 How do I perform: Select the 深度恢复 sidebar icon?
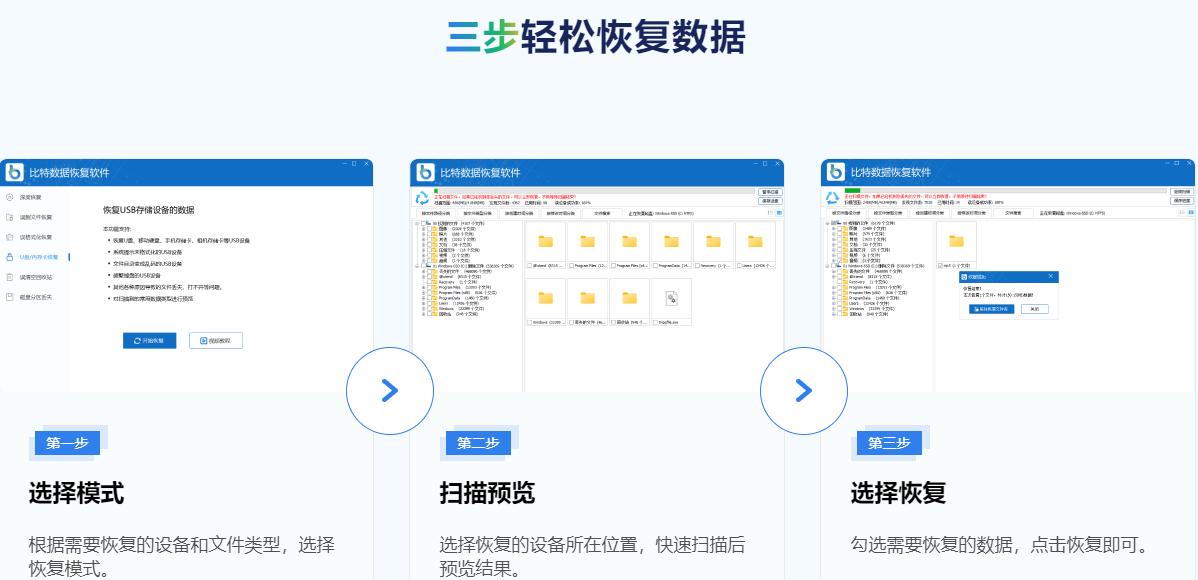point(9,197)
